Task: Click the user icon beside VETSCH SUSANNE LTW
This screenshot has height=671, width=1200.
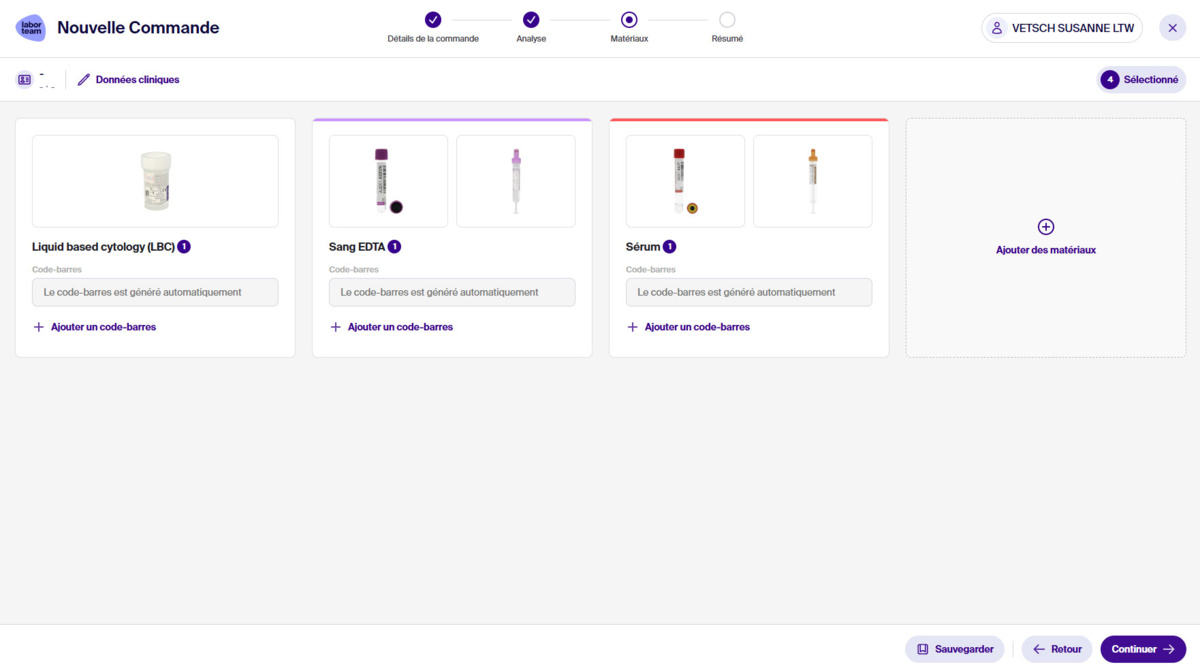Action: (x=995, y=28)
